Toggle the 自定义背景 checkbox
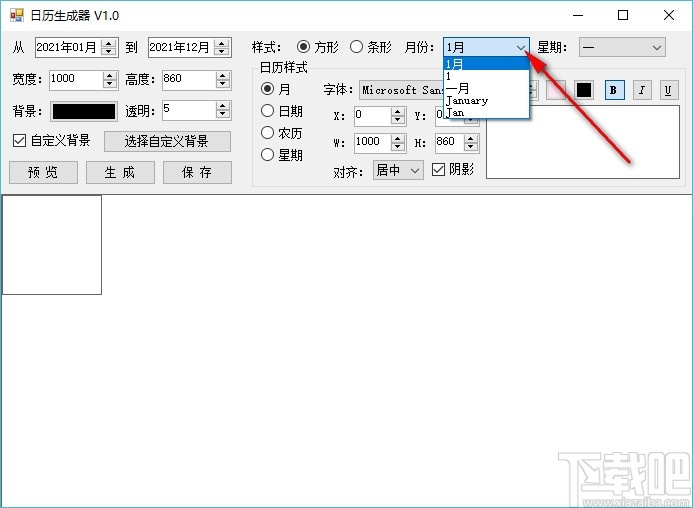This screenshot has width=693, height=508. [x=19, y=141]
